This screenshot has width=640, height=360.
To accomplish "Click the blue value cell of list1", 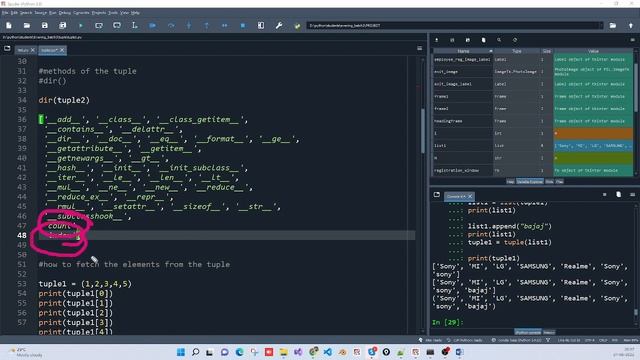I will point(593,145).
